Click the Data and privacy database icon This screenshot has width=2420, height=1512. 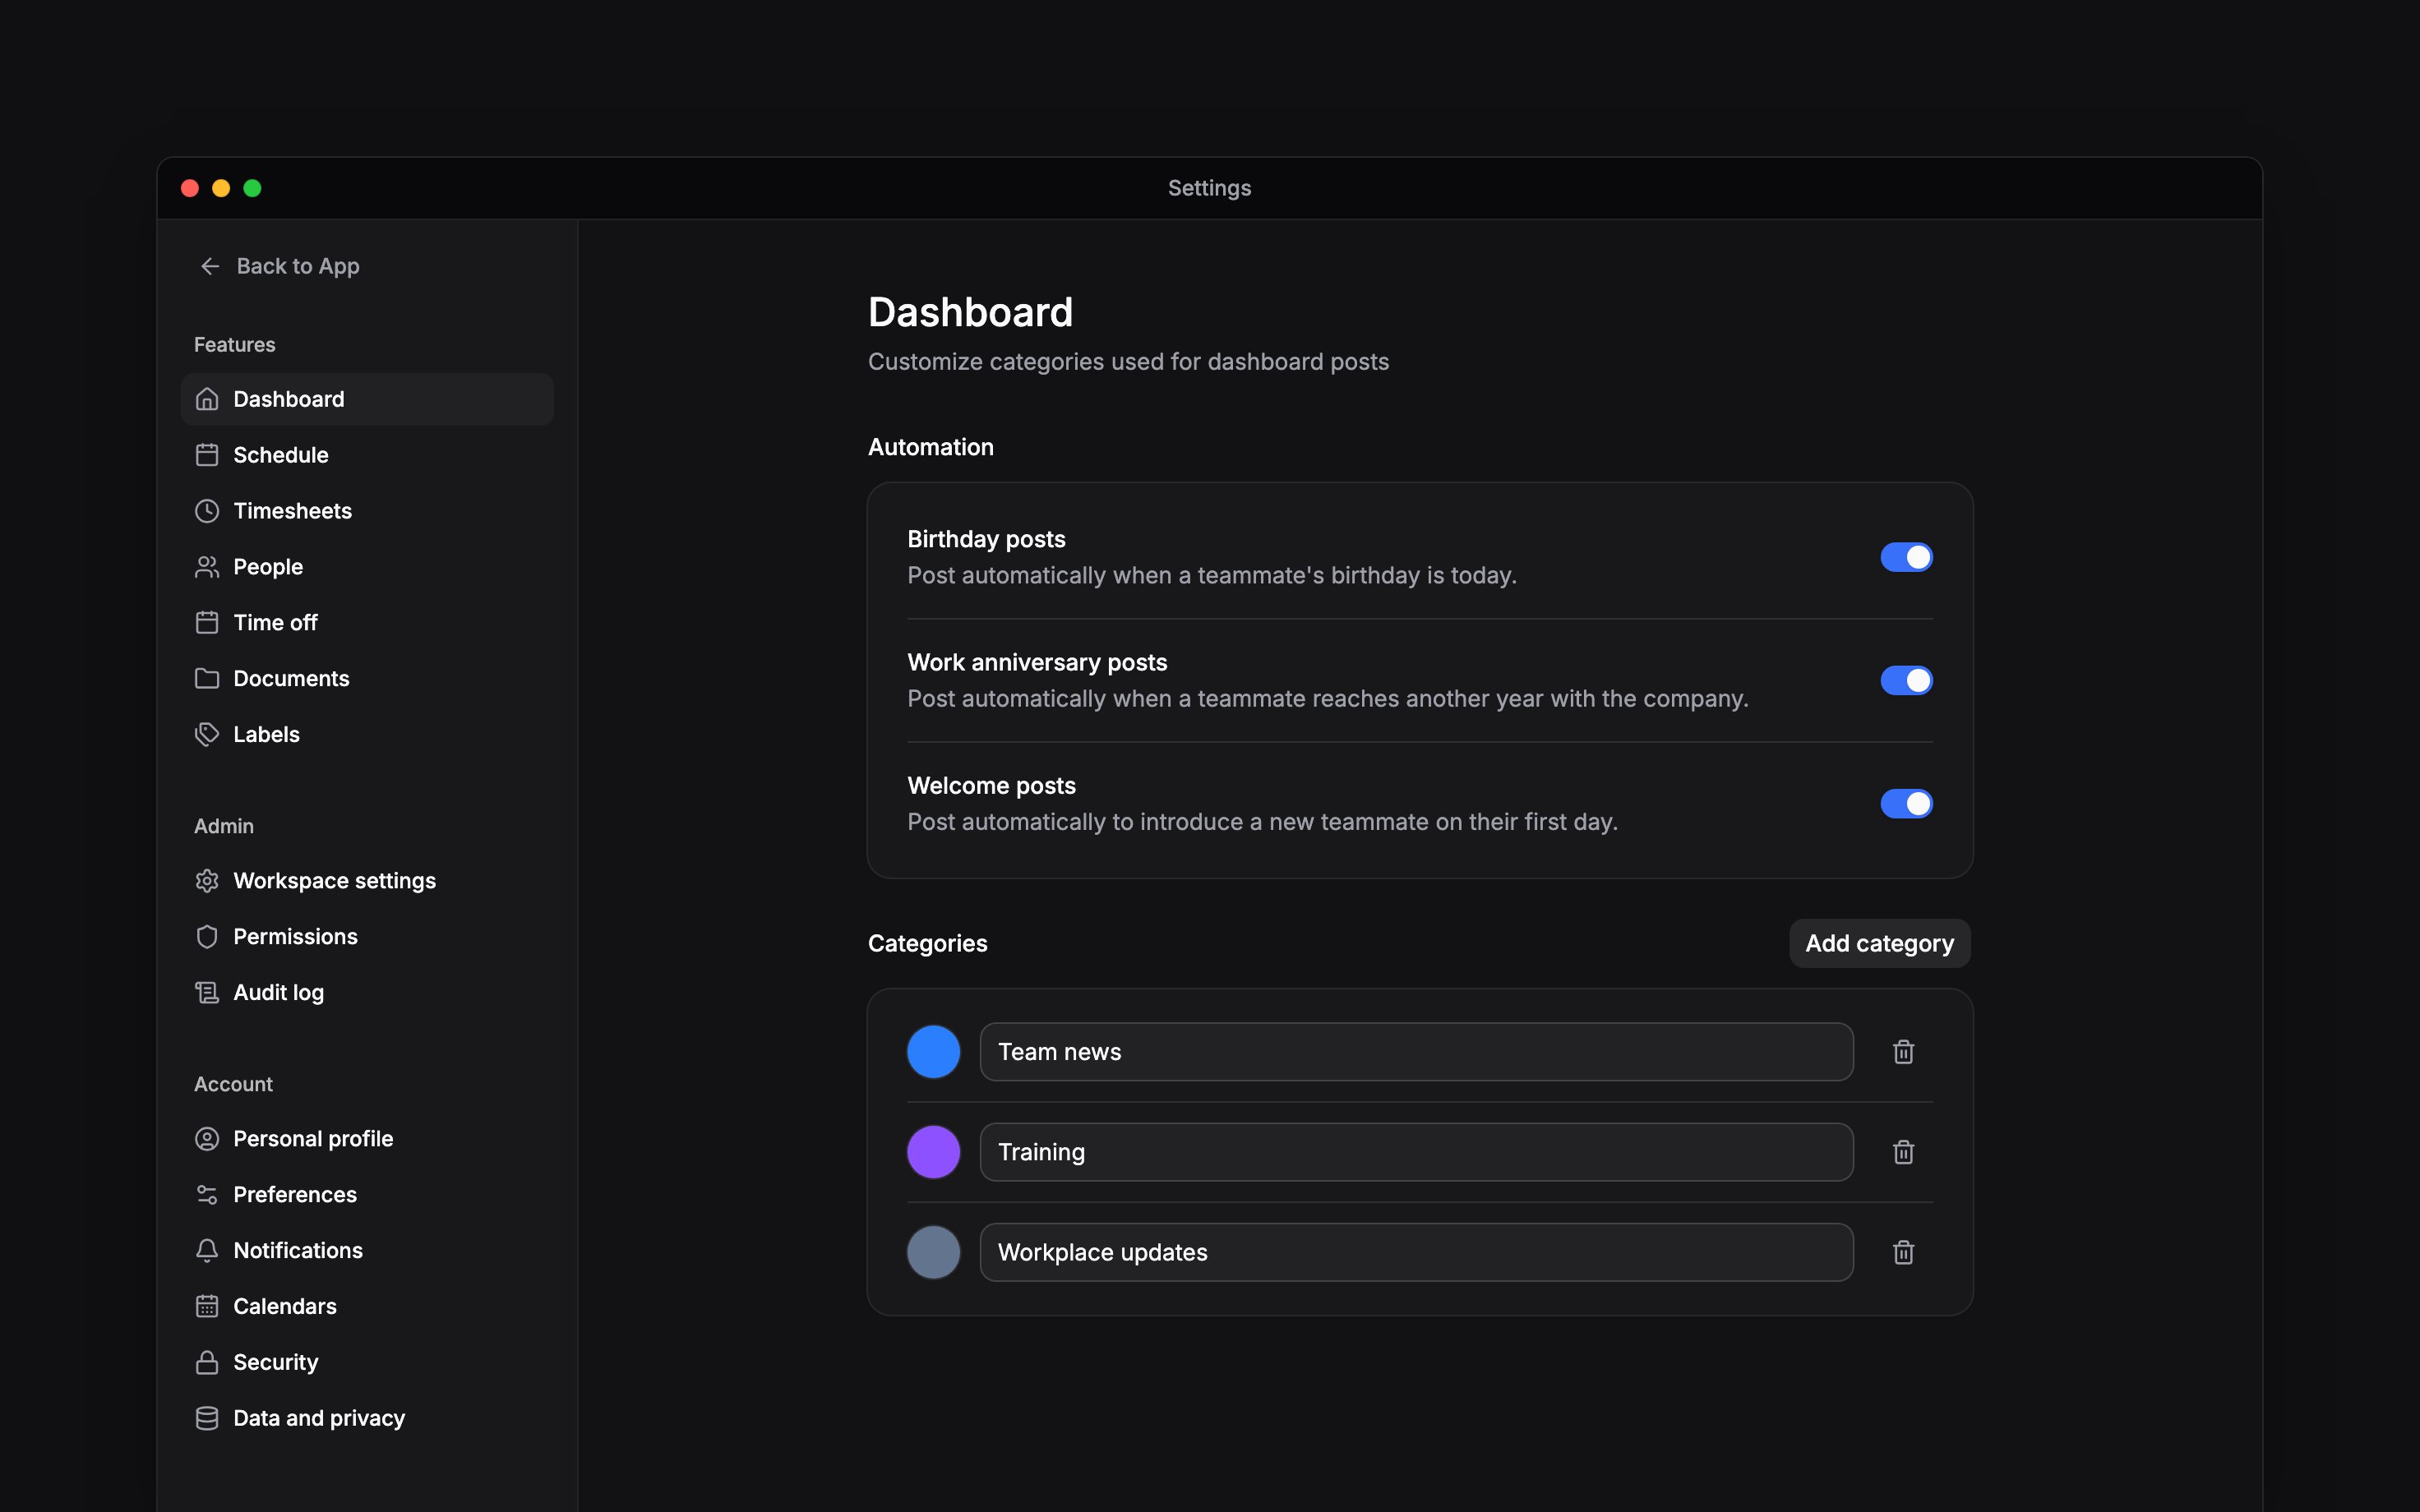(x=207, y=1419)
